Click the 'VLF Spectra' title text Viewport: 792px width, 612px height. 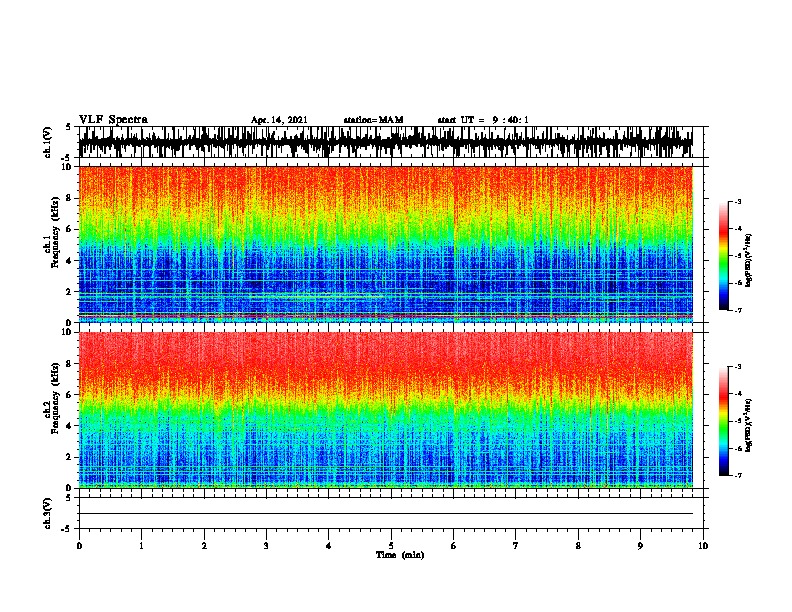(113, 120)
